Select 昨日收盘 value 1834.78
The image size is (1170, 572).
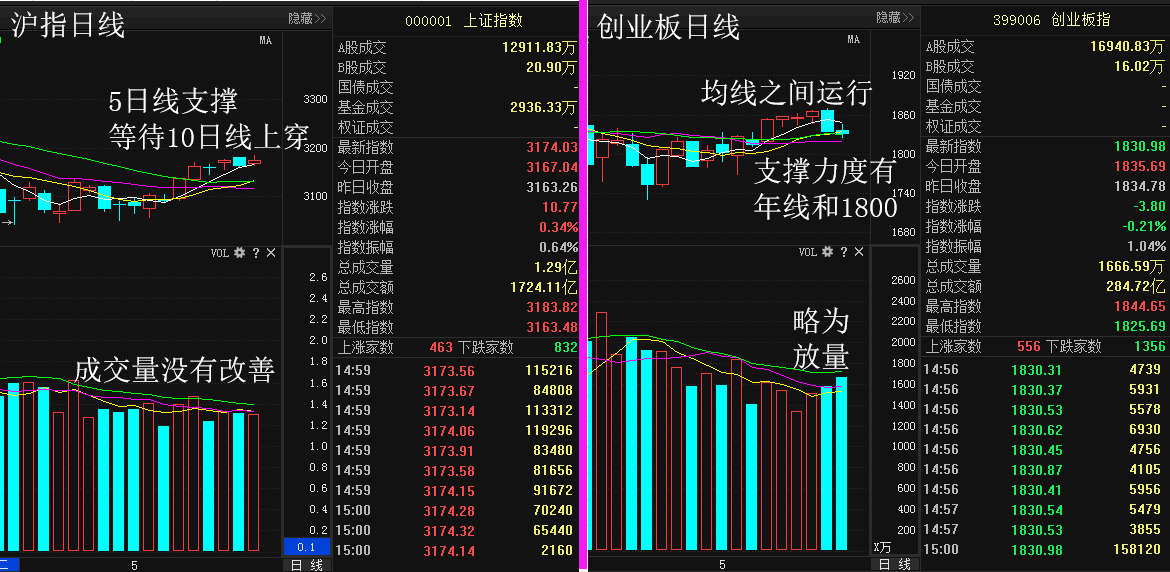[1139, 186]
